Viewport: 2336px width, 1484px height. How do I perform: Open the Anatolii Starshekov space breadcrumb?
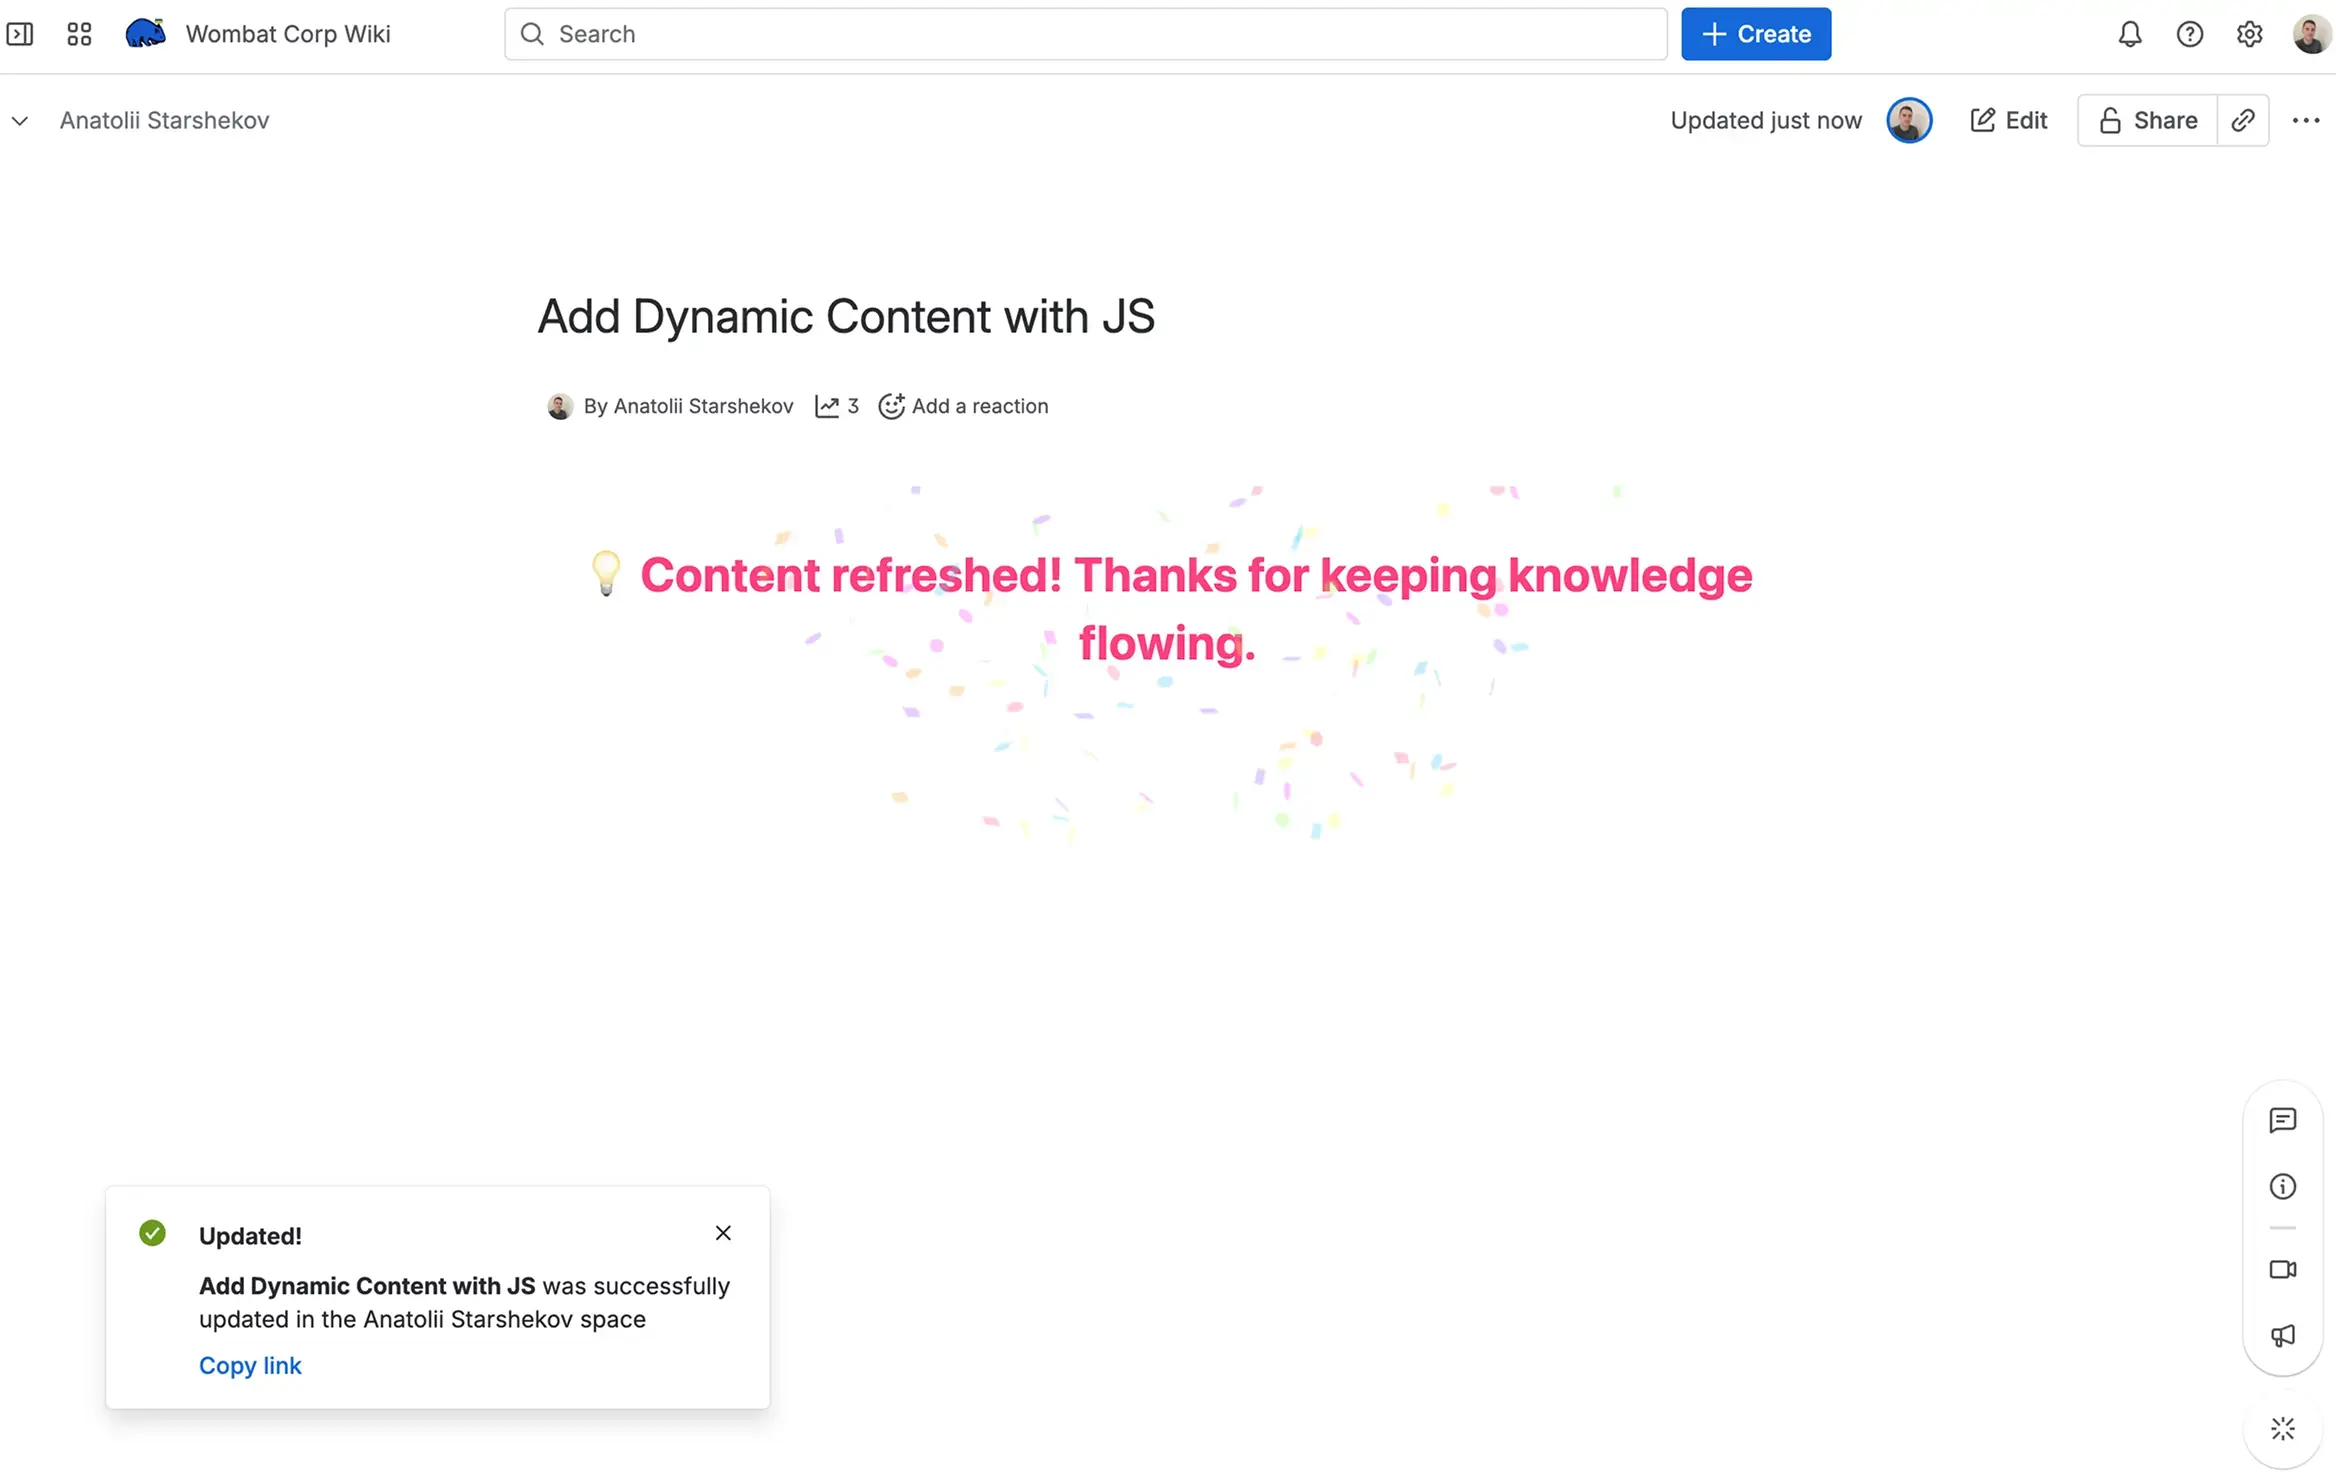pyautogui.click(x=165, y=120)
